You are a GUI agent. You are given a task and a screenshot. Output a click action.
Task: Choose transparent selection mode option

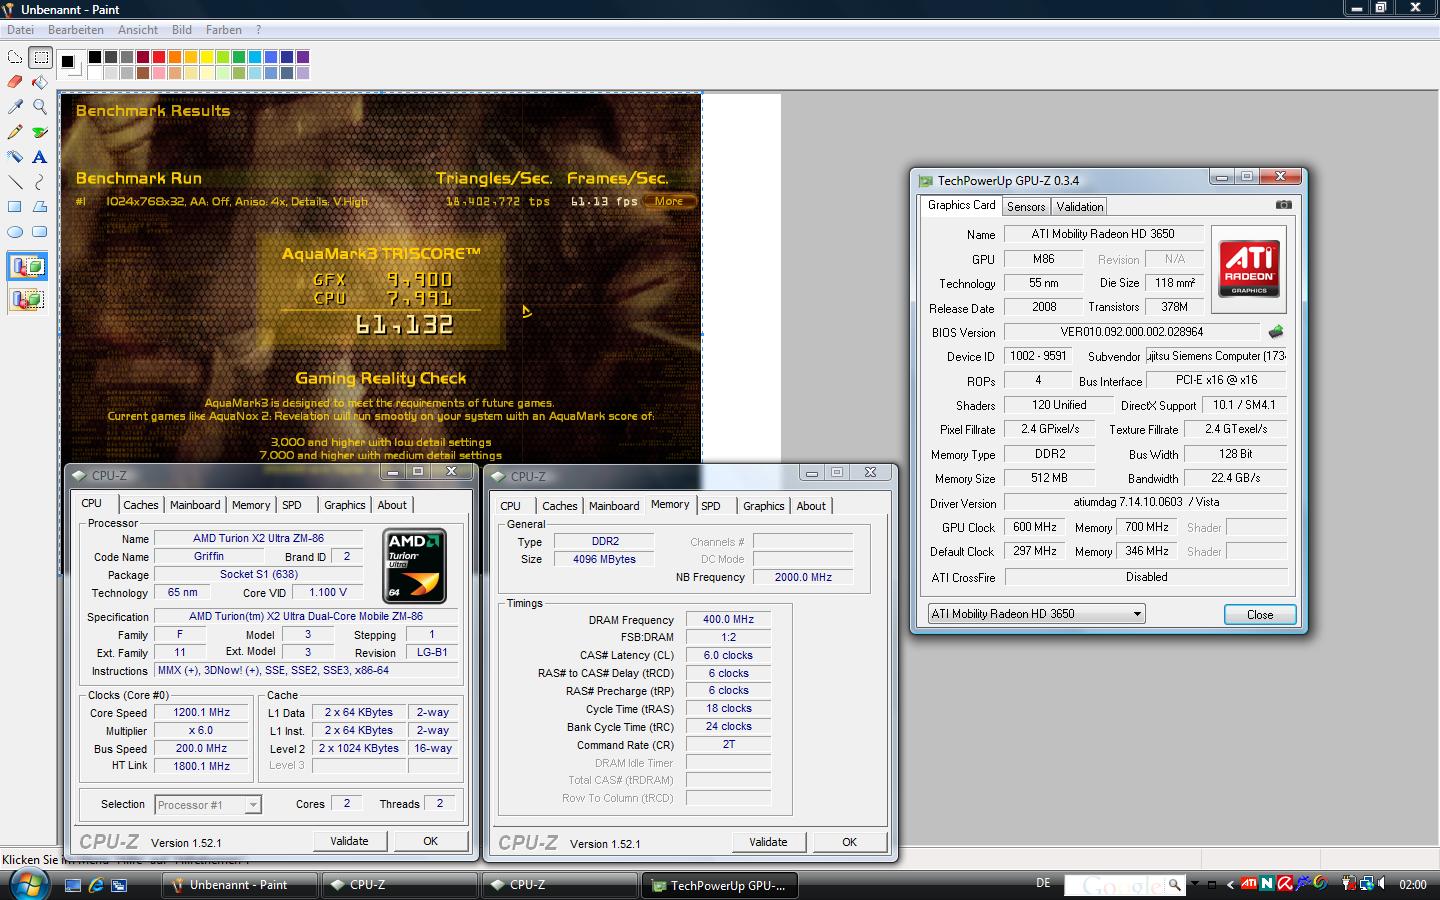[x=27, y=298]
